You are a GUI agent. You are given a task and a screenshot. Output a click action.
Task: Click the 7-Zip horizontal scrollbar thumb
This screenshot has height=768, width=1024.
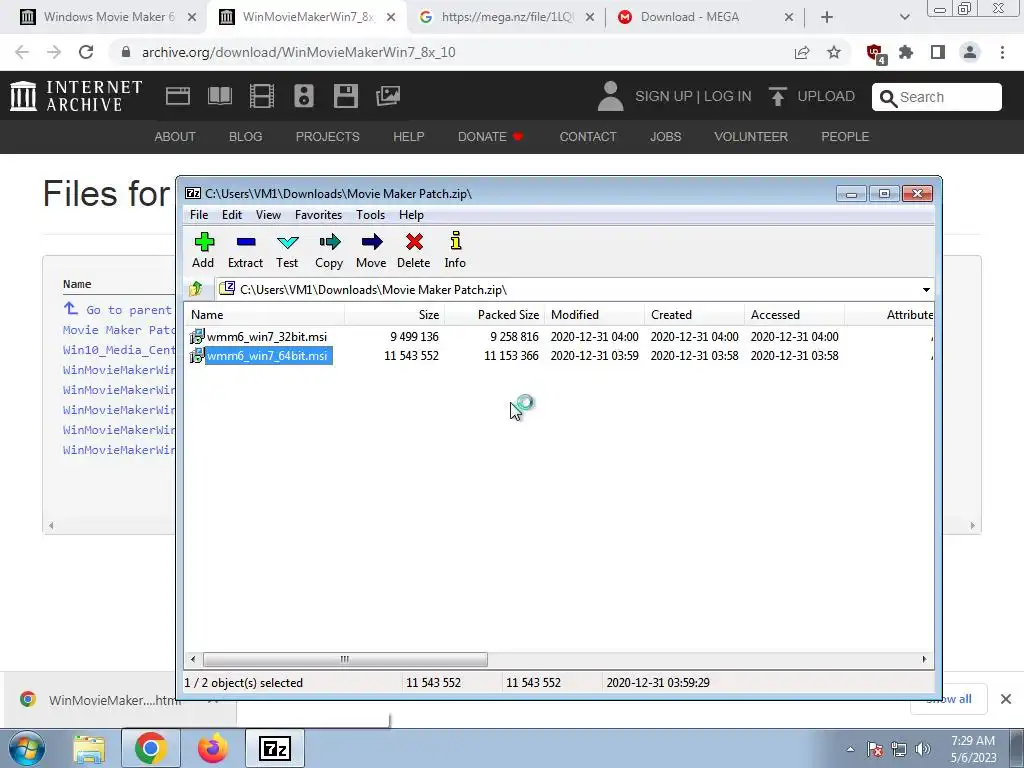(345, 659)
